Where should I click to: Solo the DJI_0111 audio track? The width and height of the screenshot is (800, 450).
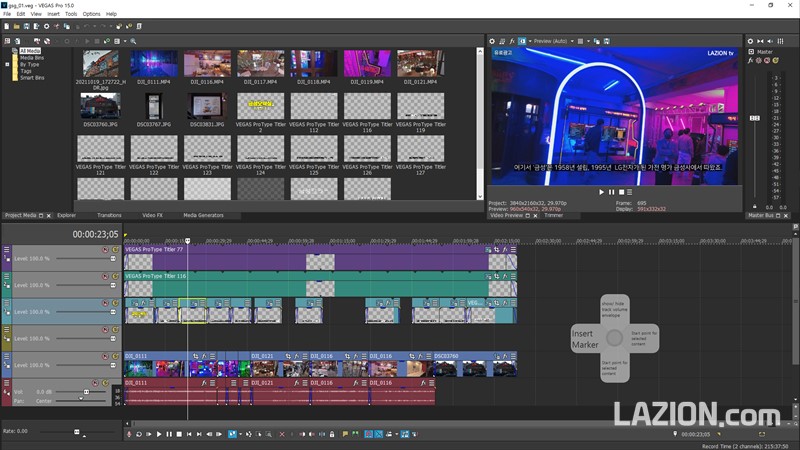click(106, 383)
